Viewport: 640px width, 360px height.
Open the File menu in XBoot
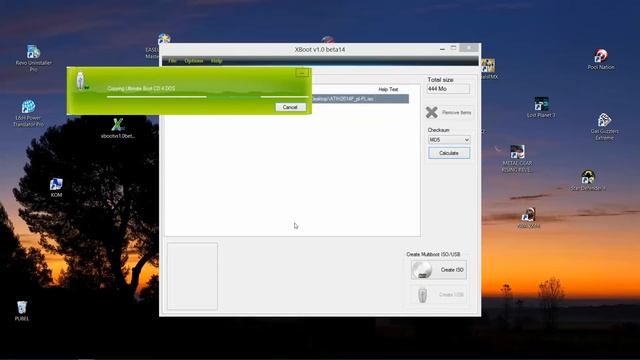173,61
